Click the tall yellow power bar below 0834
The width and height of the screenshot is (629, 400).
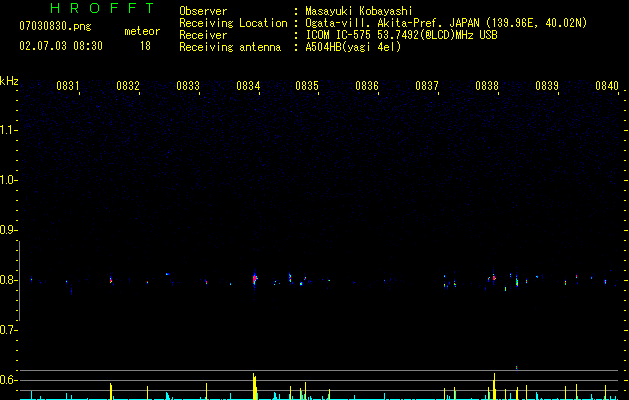(254, 386)
